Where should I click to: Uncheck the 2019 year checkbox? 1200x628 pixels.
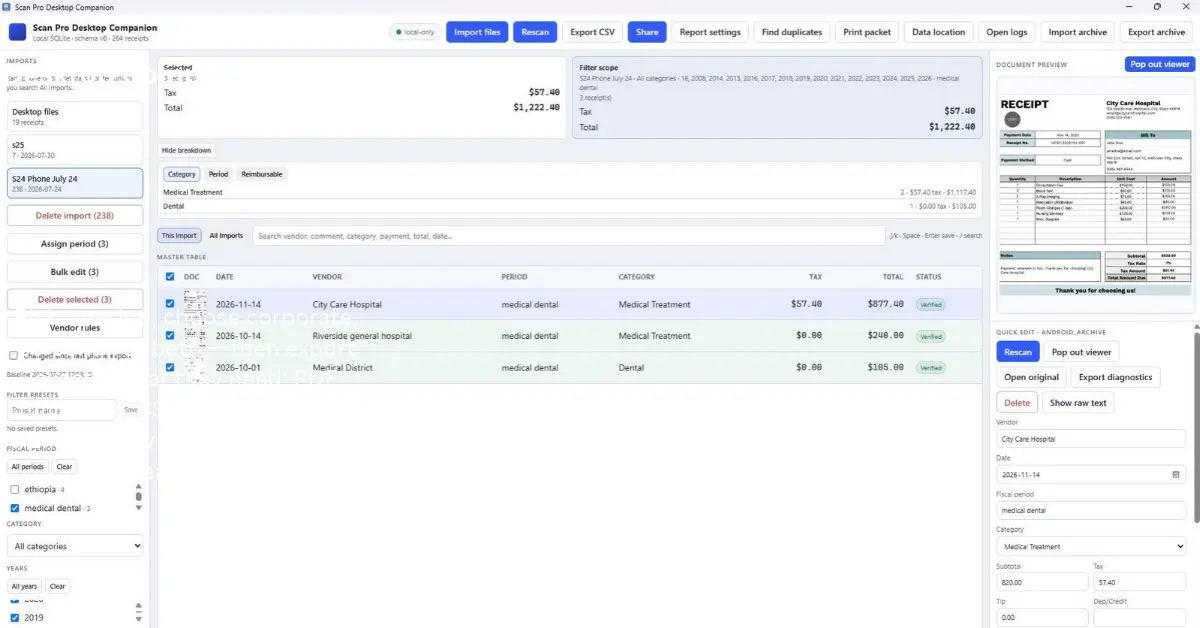point(15,618)
